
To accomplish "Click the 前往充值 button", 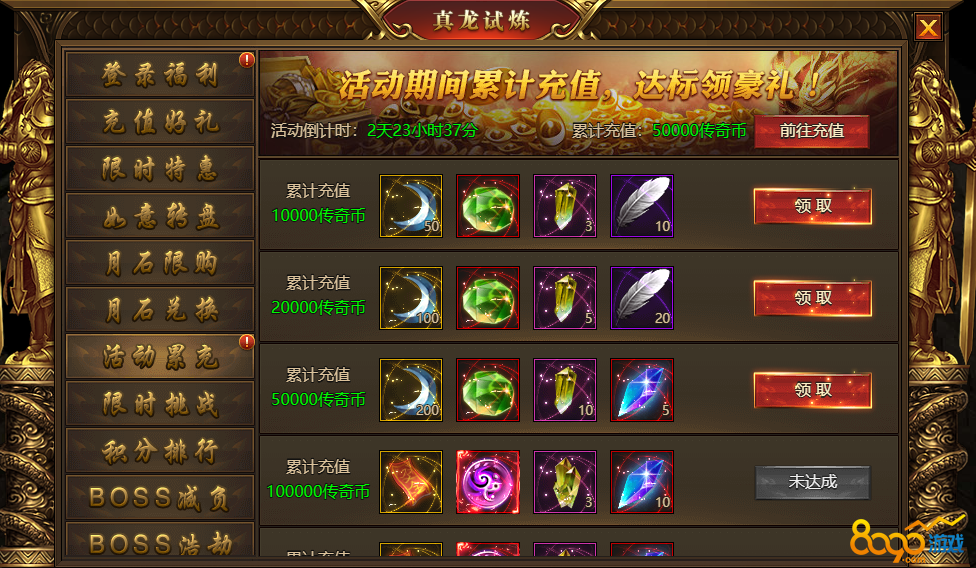I will point(812,131).
